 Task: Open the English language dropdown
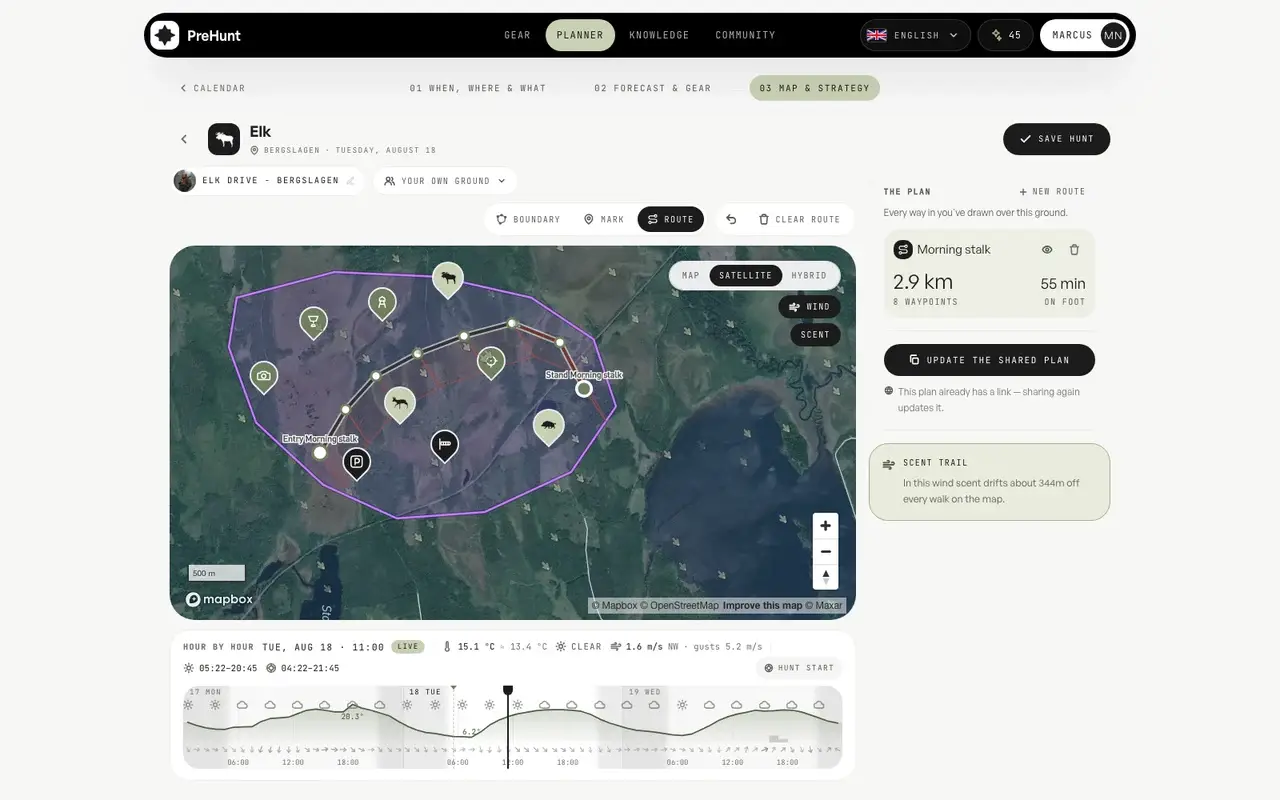pyautogui.click(x=915, y=35)
